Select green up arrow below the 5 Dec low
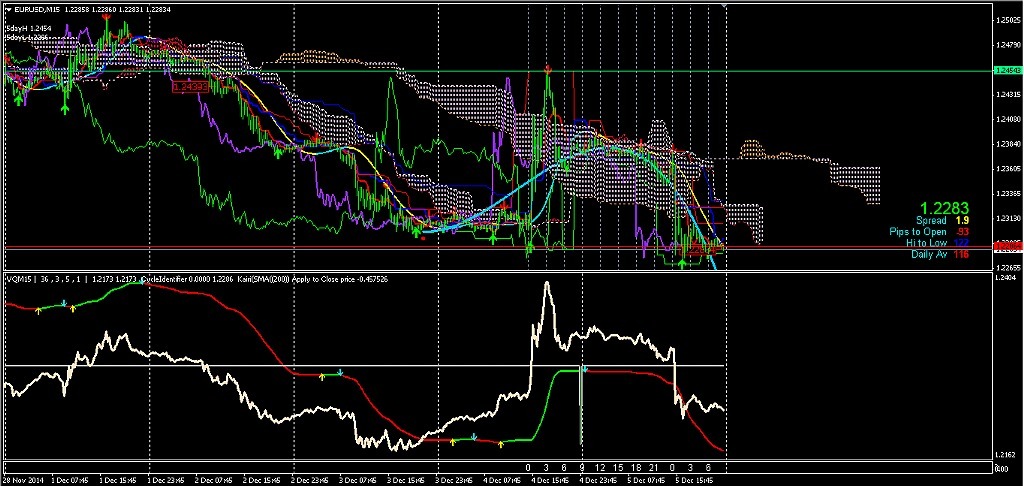1024x486 pixels. (682, 263)
